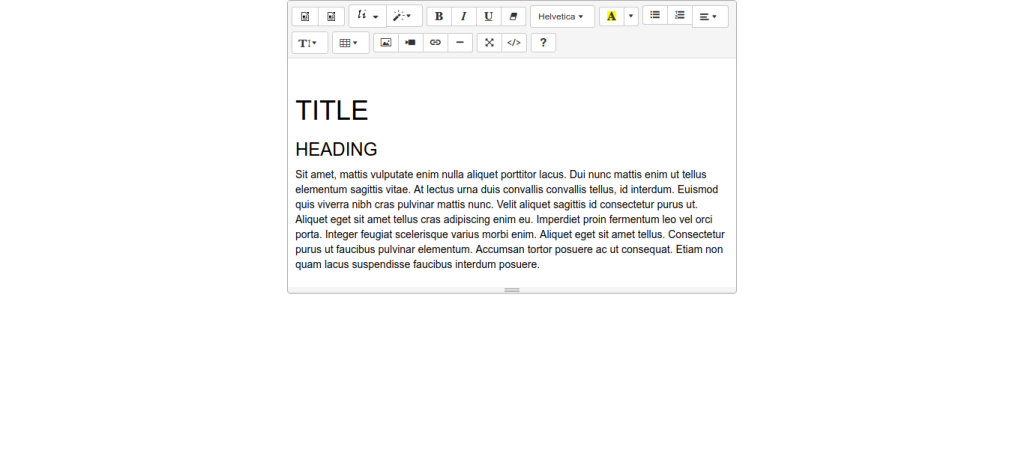Open the Helvetica font family dropdown
Viewport: 1024px width, 450px height.
pos(561,16)
